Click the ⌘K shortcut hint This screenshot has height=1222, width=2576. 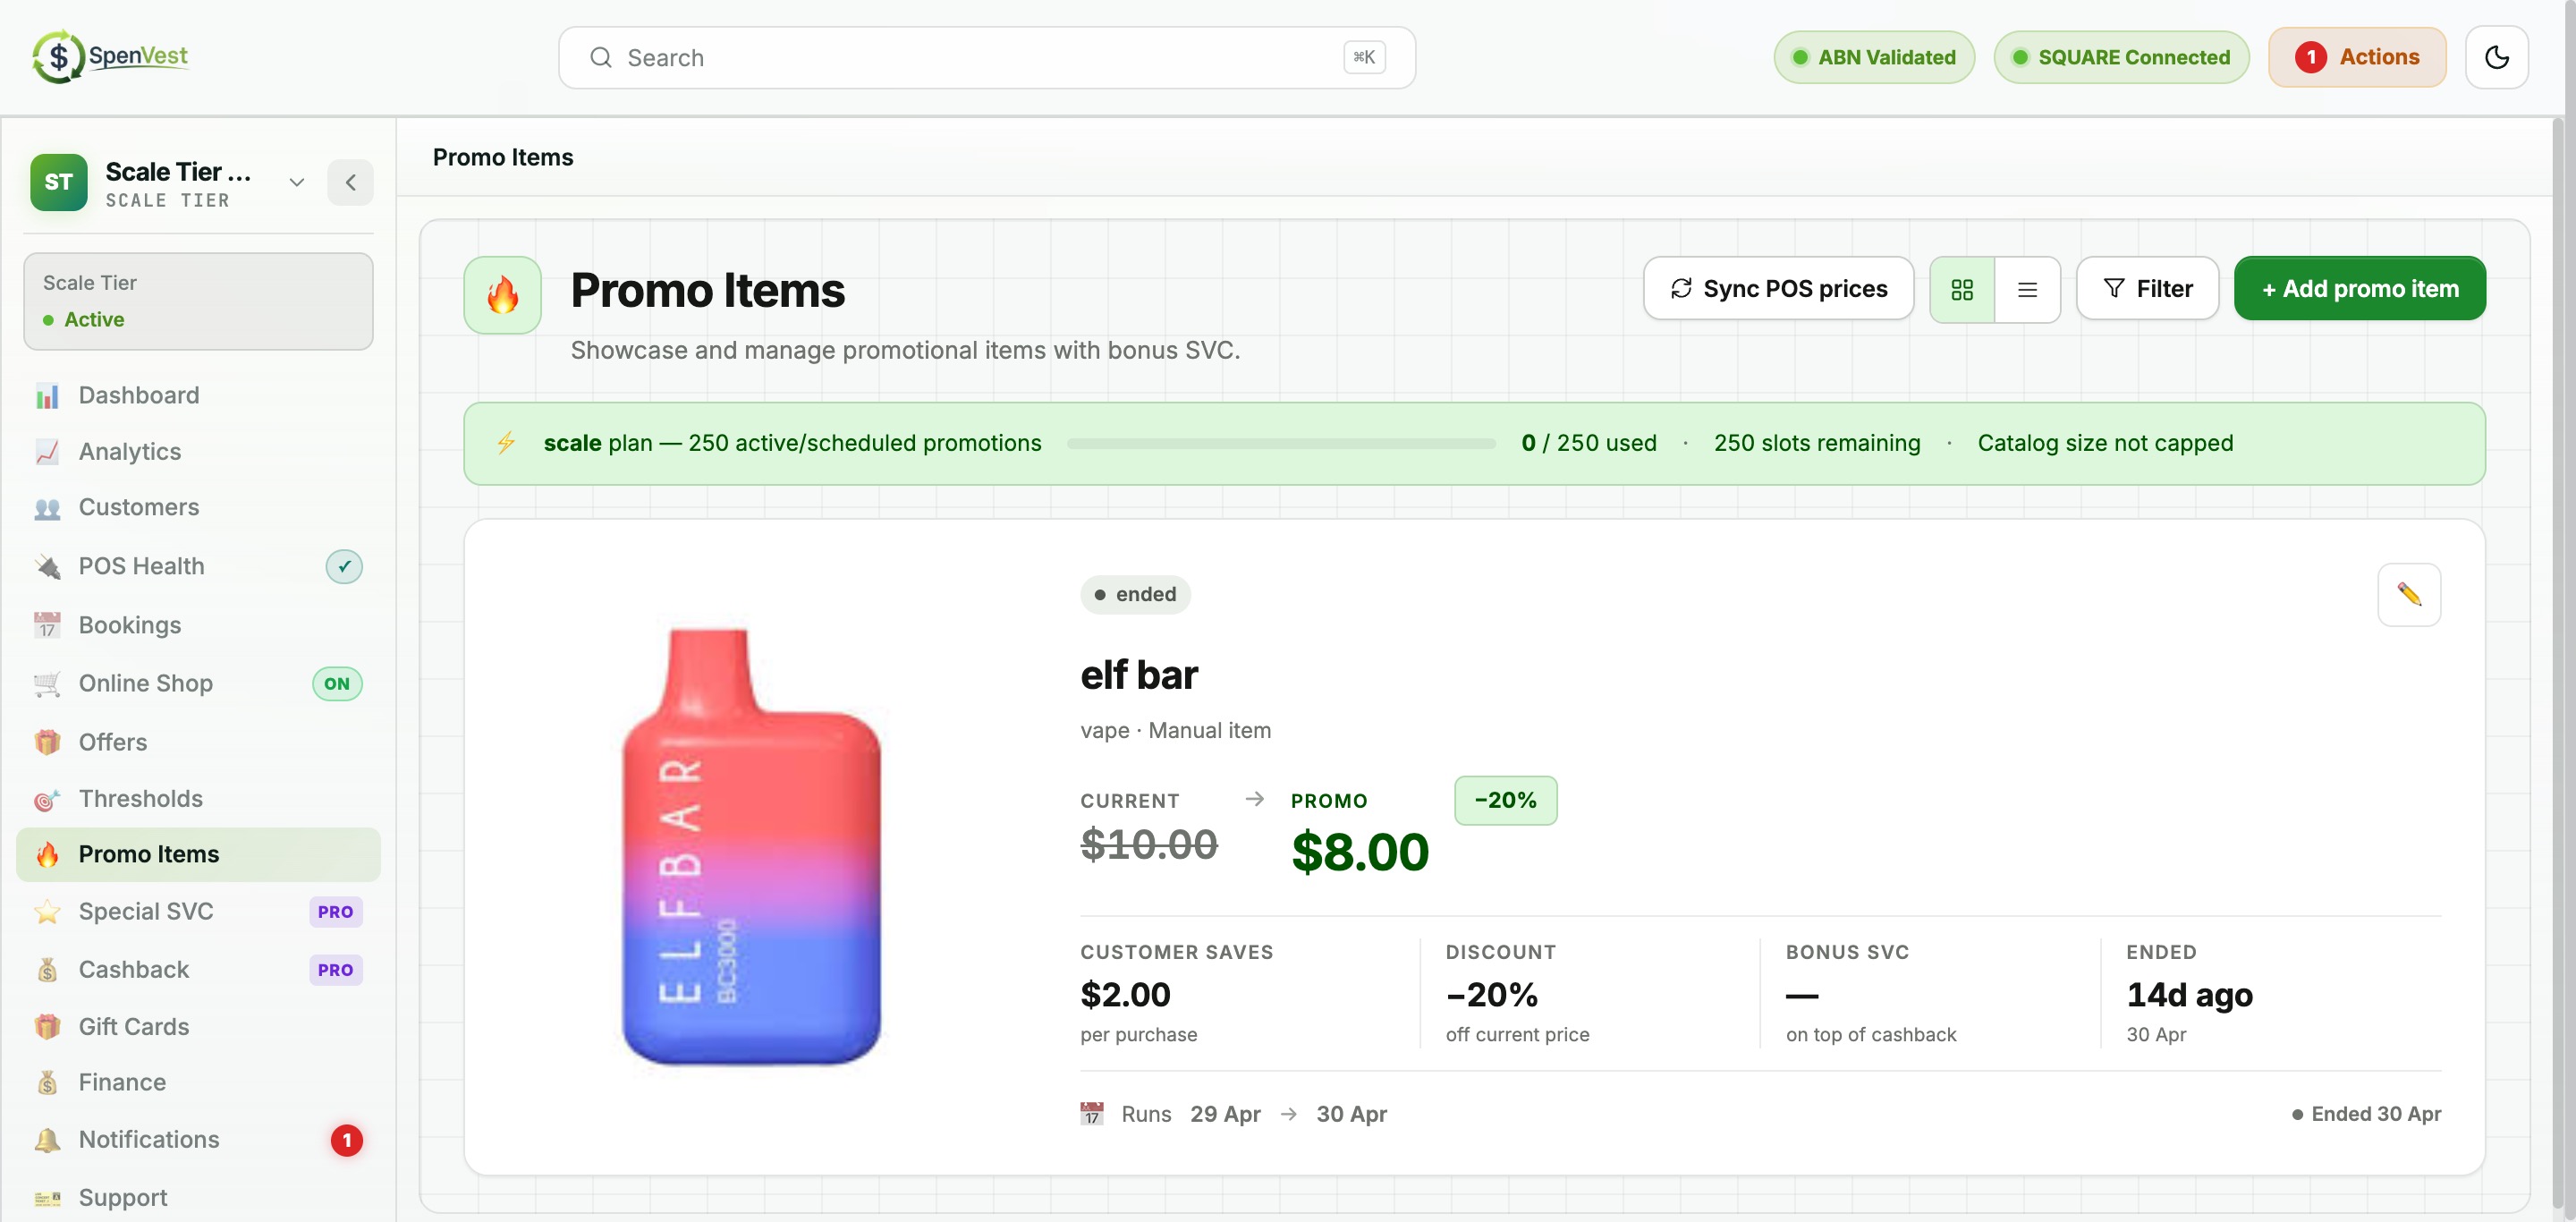coord(1363,57)
